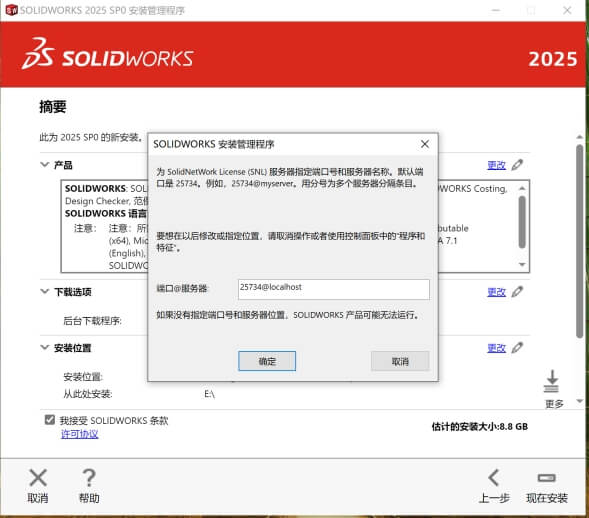
Task: Open the 帮助 question mark icon
Action: (89, 478)
